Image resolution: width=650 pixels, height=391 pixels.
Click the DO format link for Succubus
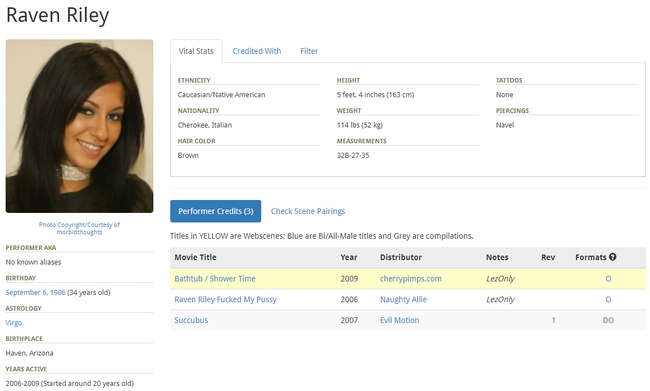608,320
